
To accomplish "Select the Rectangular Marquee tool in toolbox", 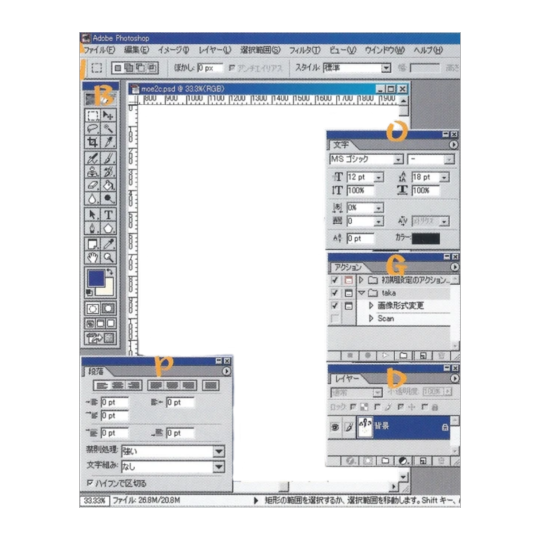I will point(92,115).
